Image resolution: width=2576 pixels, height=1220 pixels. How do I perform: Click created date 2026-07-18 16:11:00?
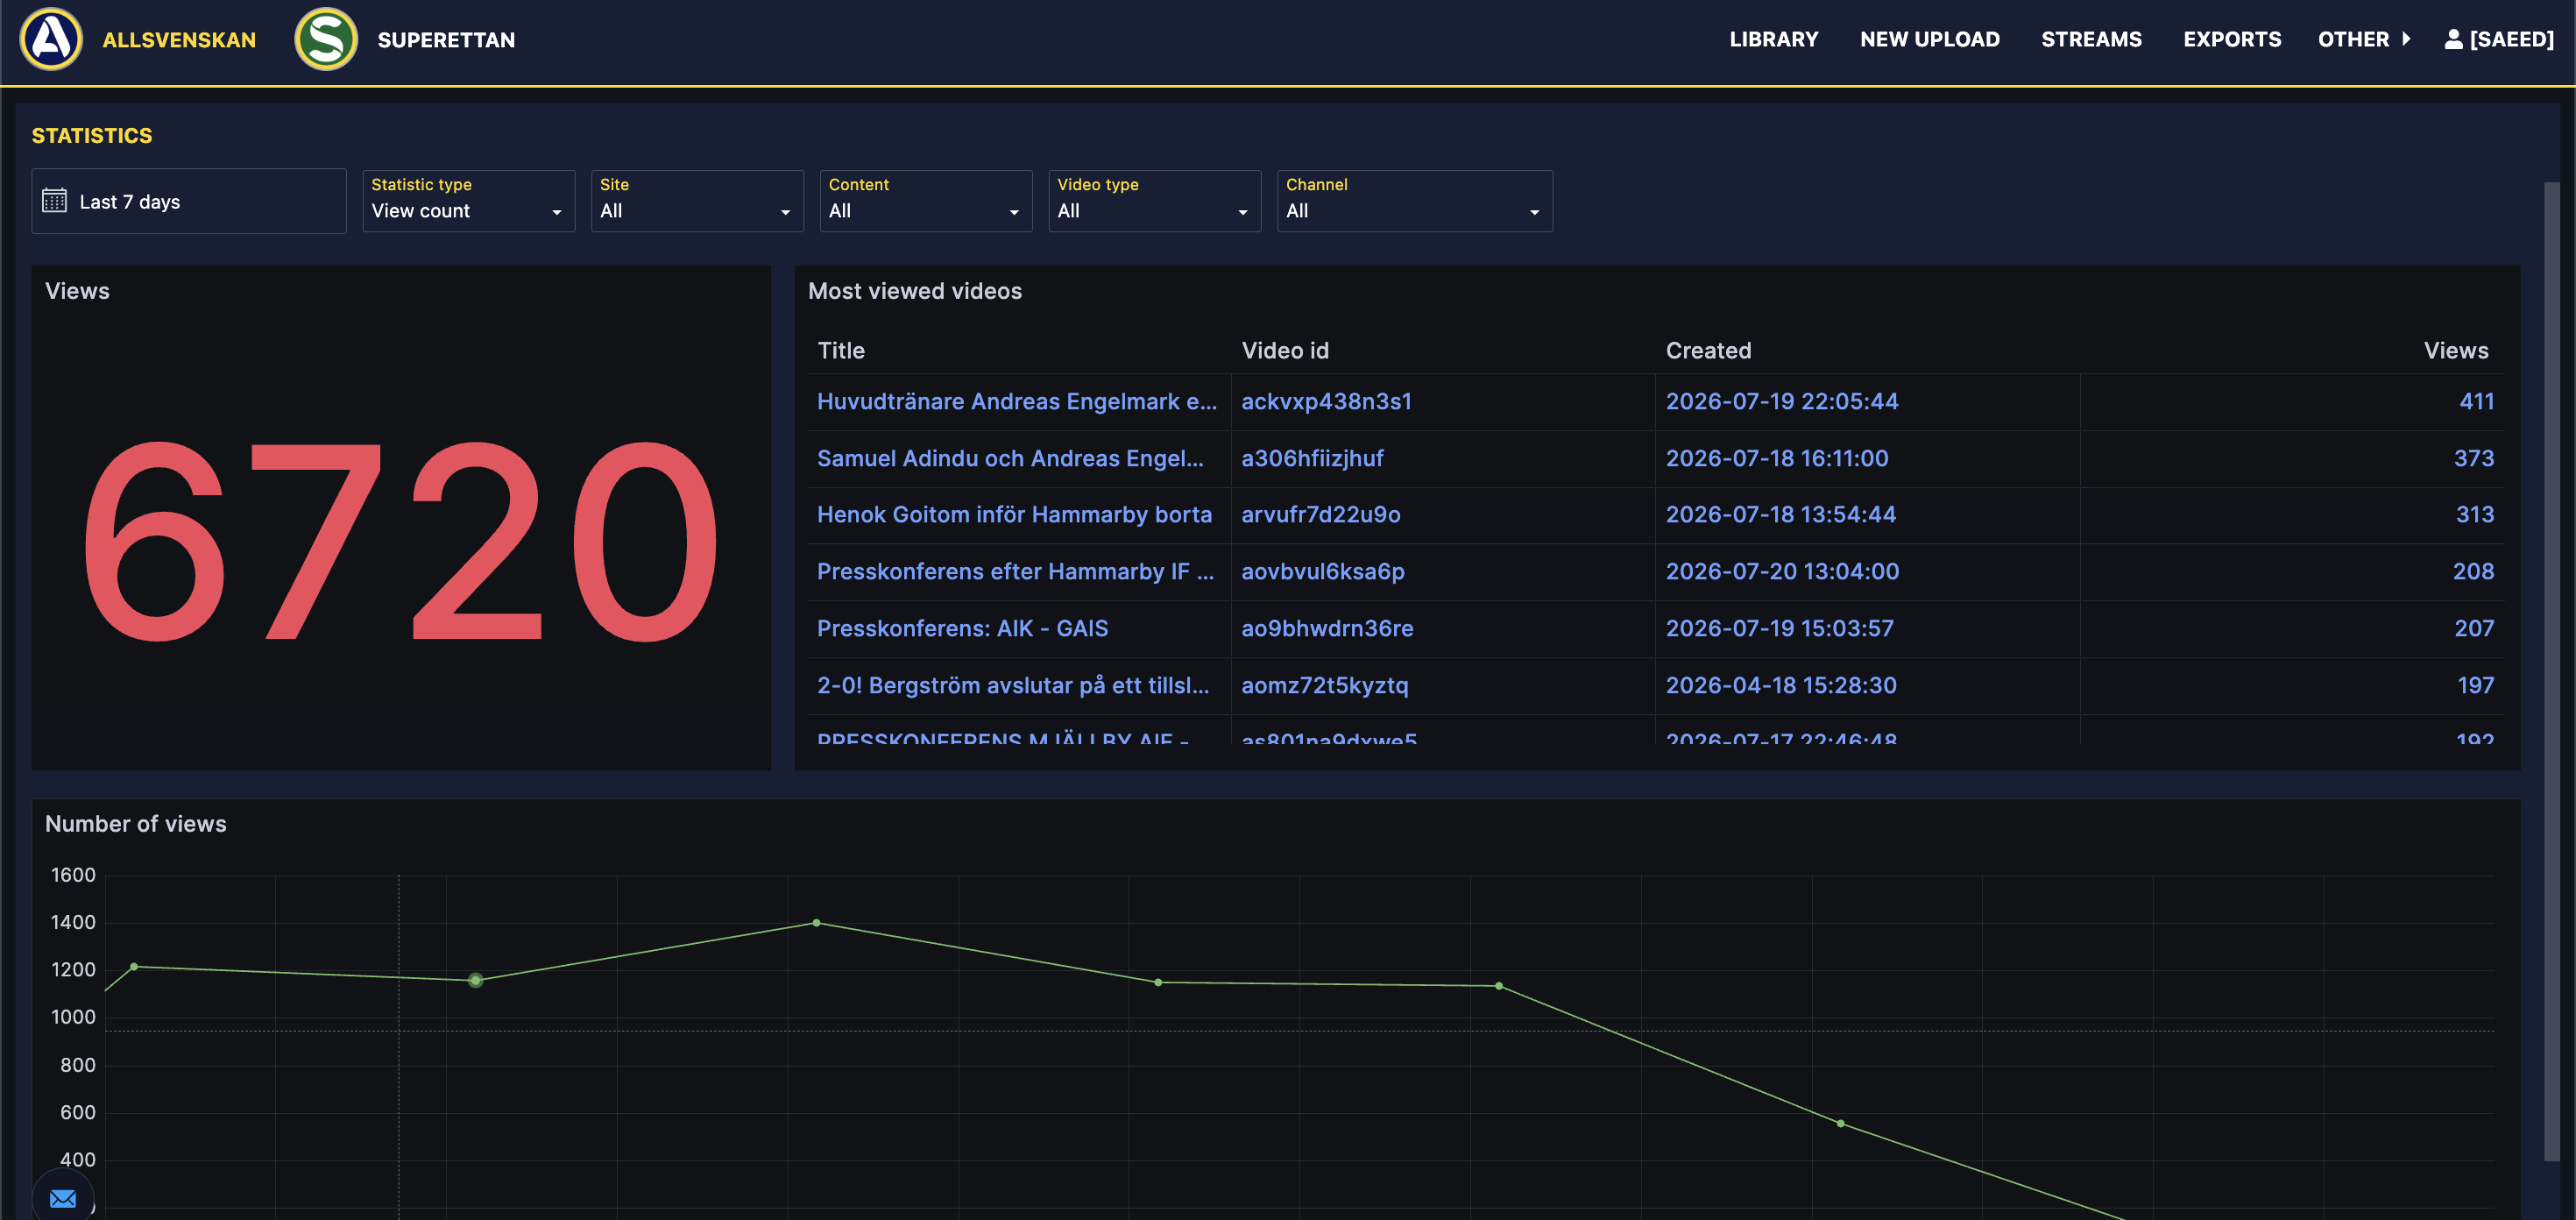click(x=1776, y=458)
